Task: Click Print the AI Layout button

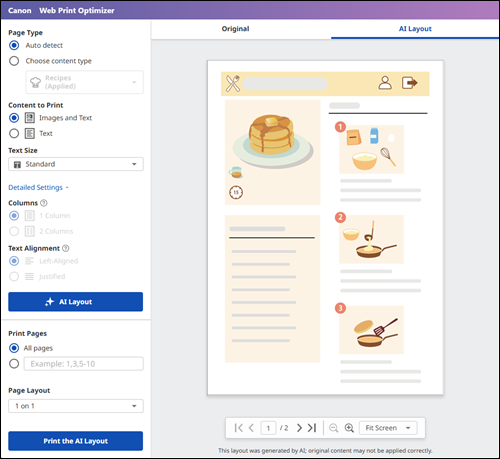Action: click(x=76, y=441)
